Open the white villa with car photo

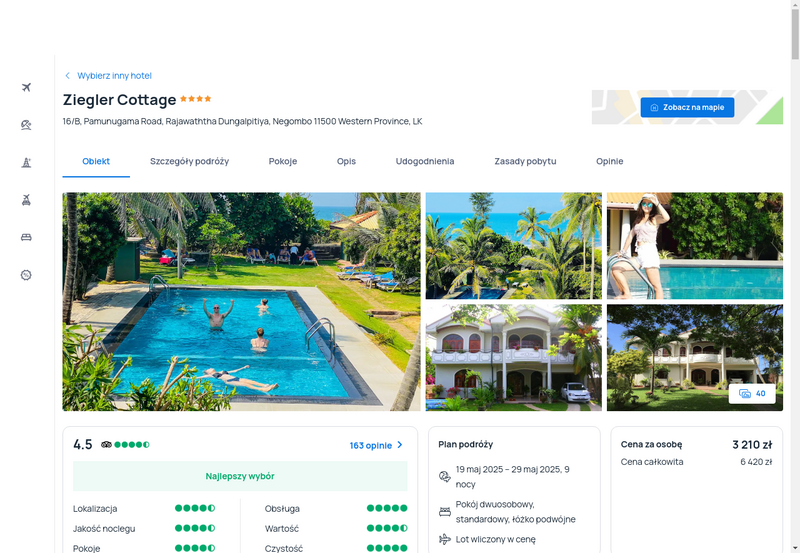(514, 358)
